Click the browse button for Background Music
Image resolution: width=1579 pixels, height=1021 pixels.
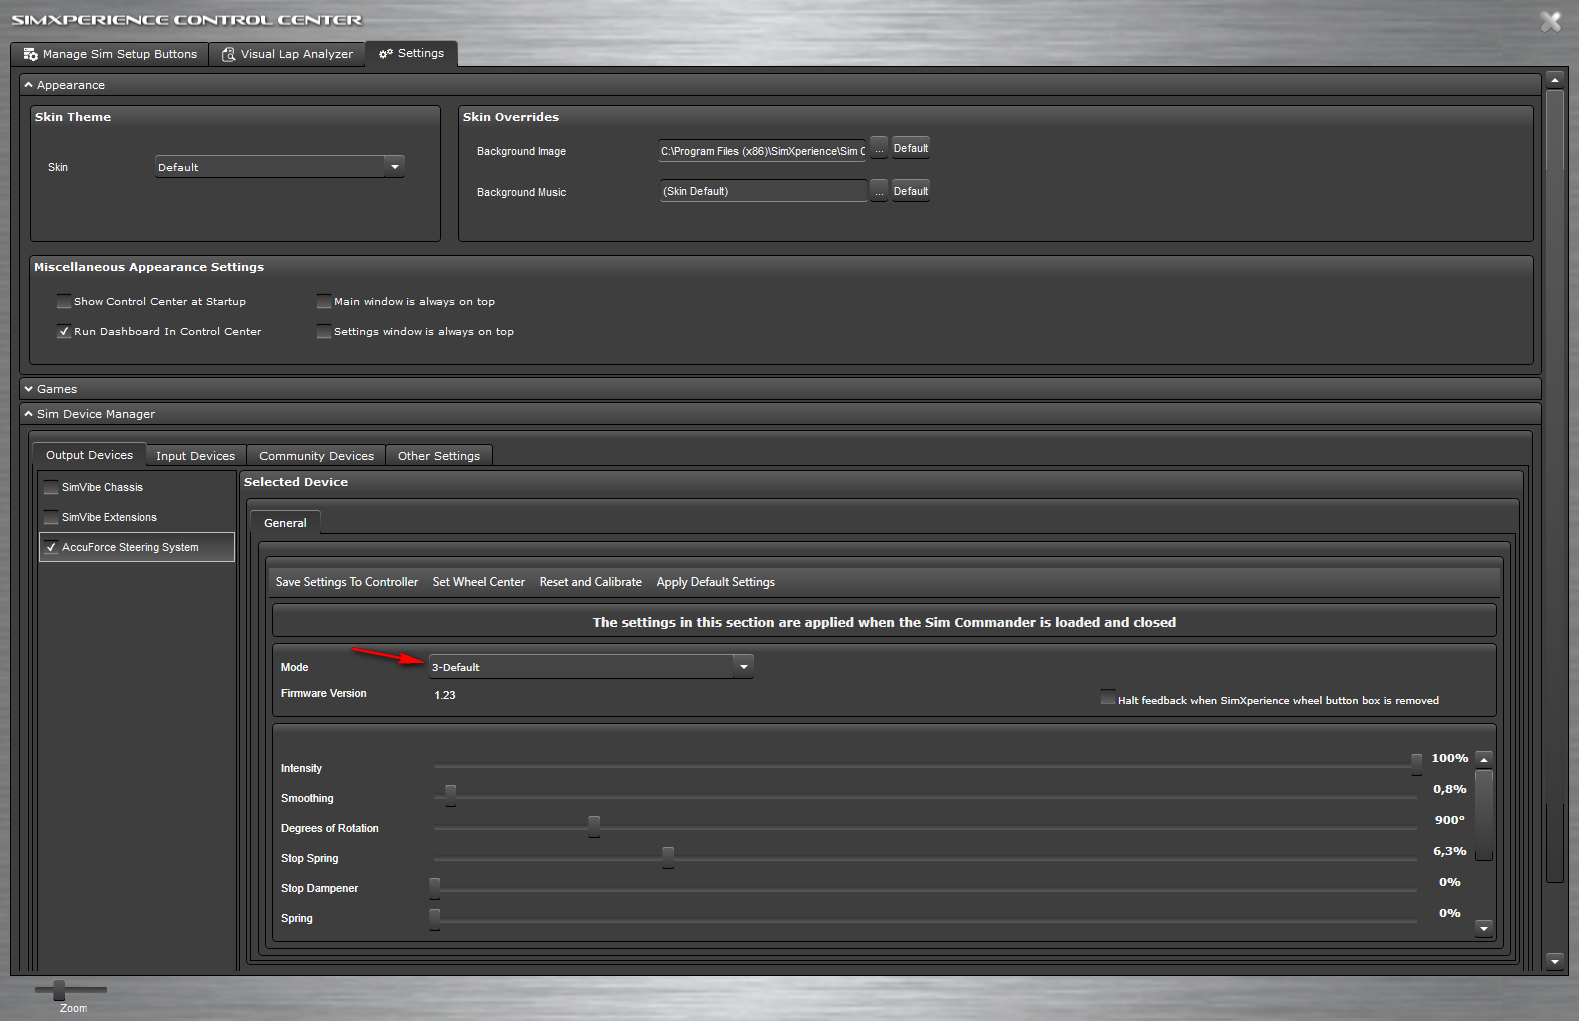879,191
